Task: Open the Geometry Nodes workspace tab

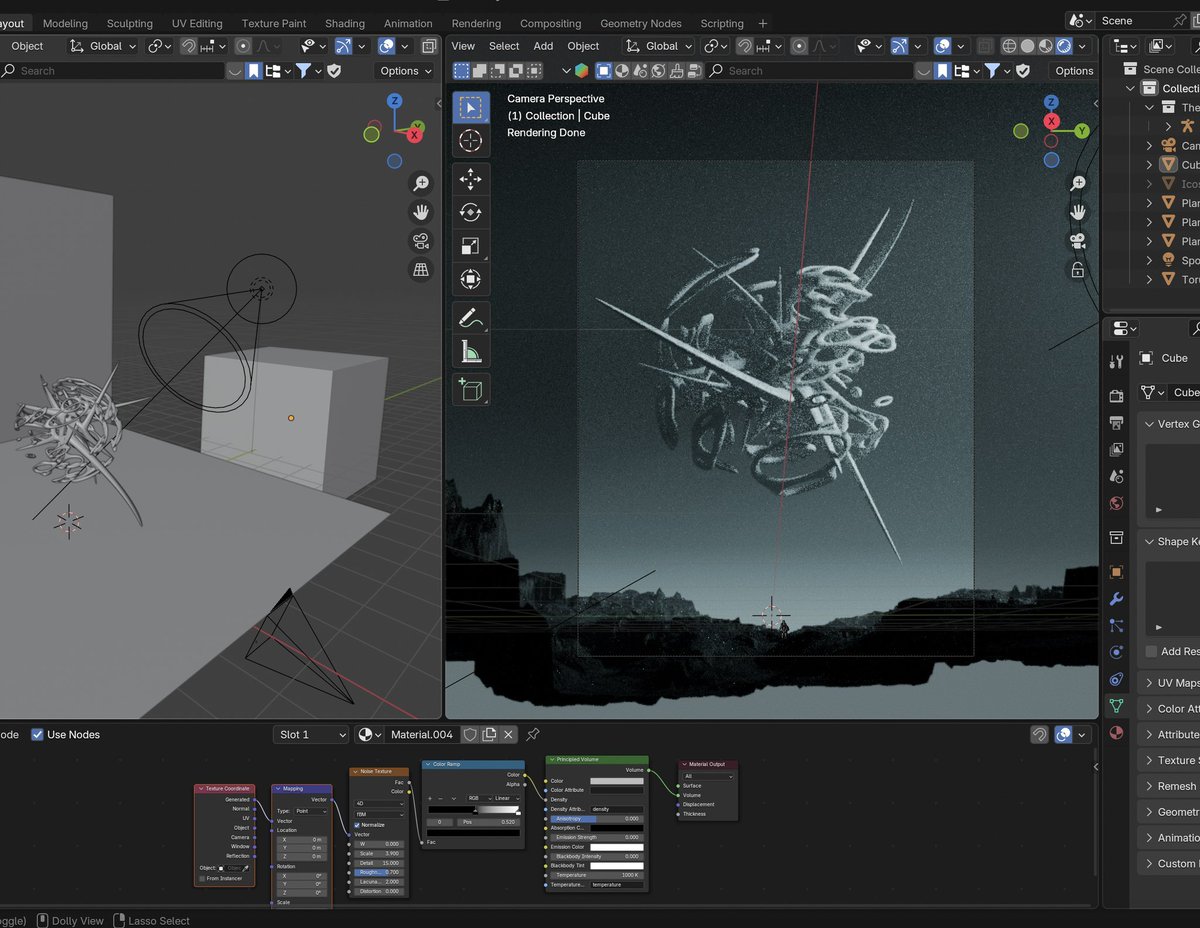Action: (641, 23)
